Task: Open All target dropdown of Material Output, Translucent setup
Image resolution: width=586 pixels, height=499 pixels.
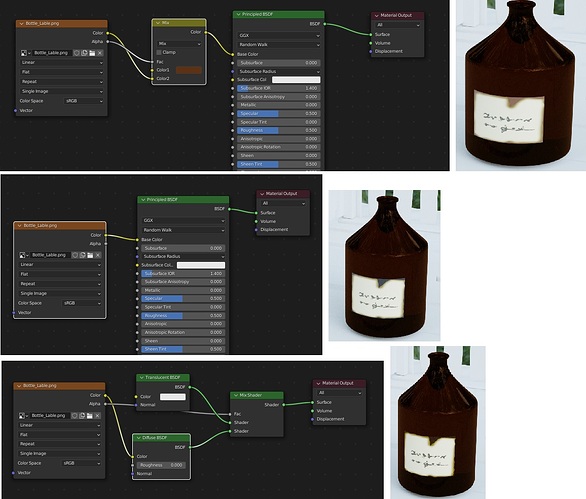Action: (x=339, y=393)
